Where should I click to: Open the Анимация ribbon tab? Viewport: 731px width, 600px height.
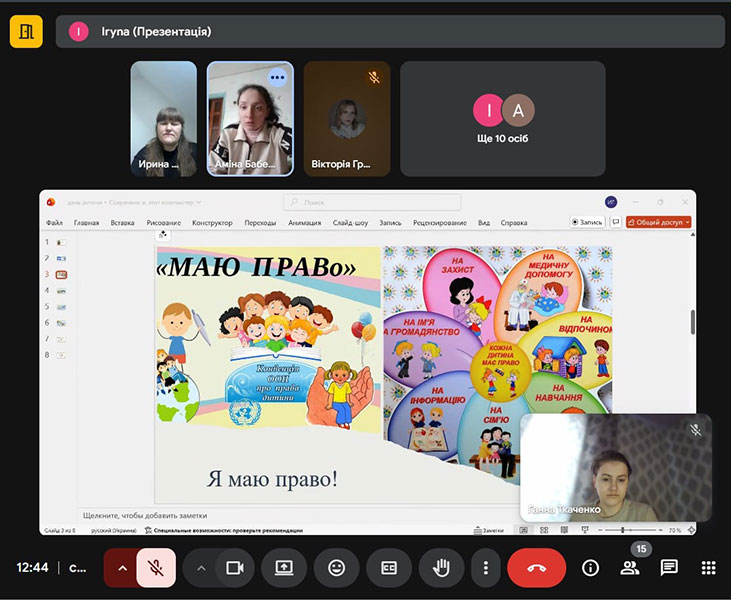point(304,223)
